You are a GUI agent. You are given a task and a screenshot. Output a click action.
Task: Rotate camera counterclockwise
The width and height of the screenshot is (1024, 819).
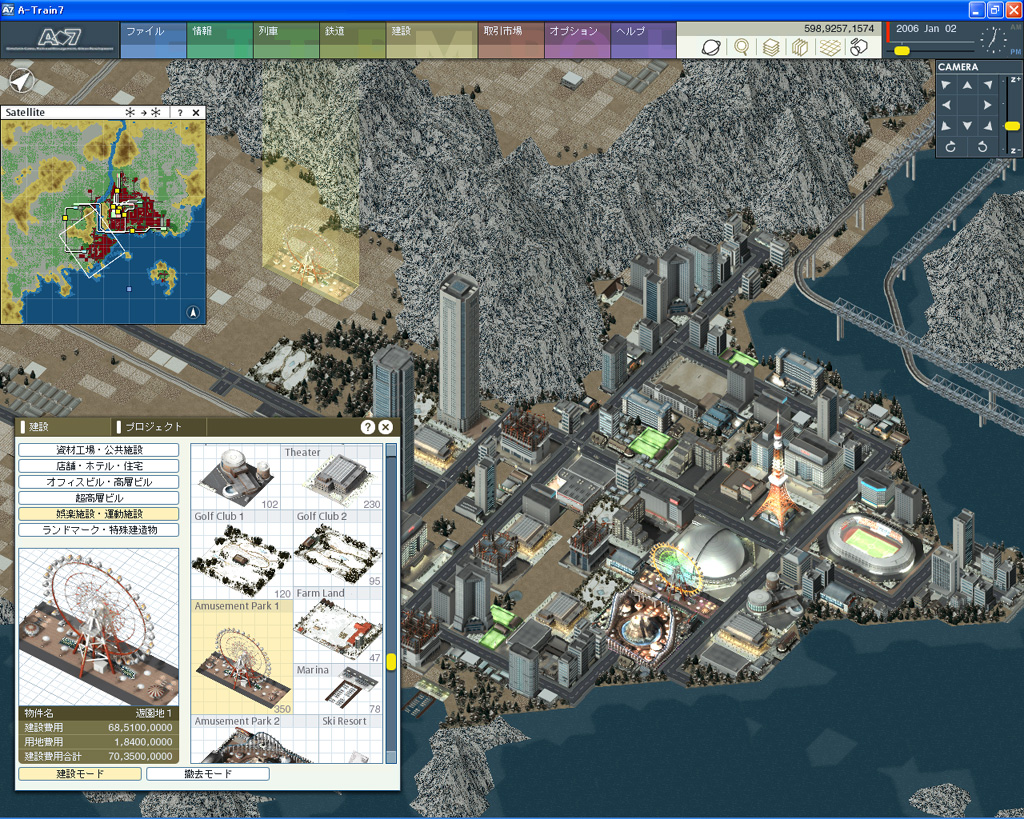click(x=982, y=147)
